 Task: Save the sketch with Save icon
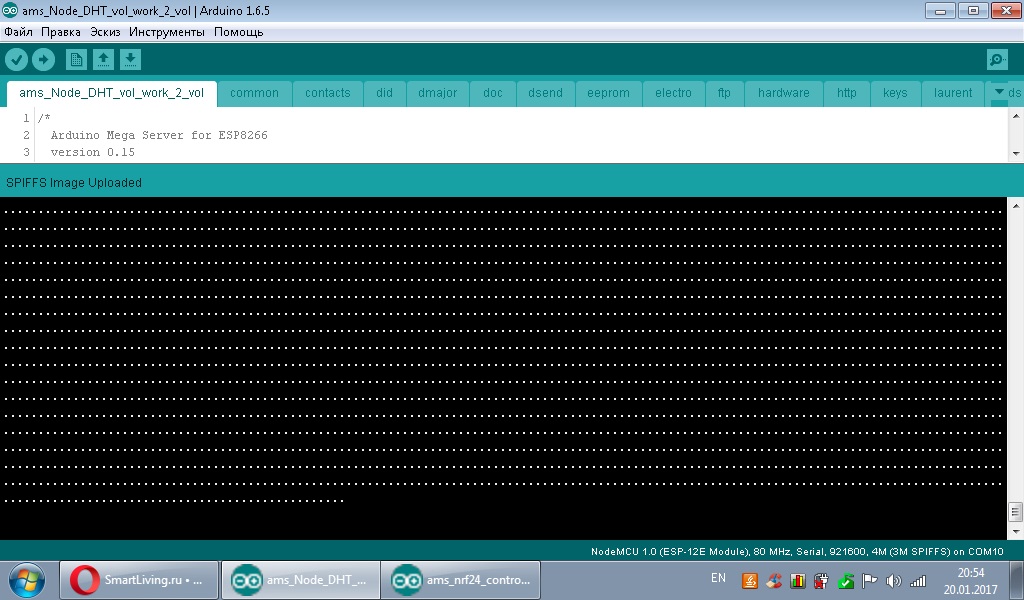tap(130, 60)
